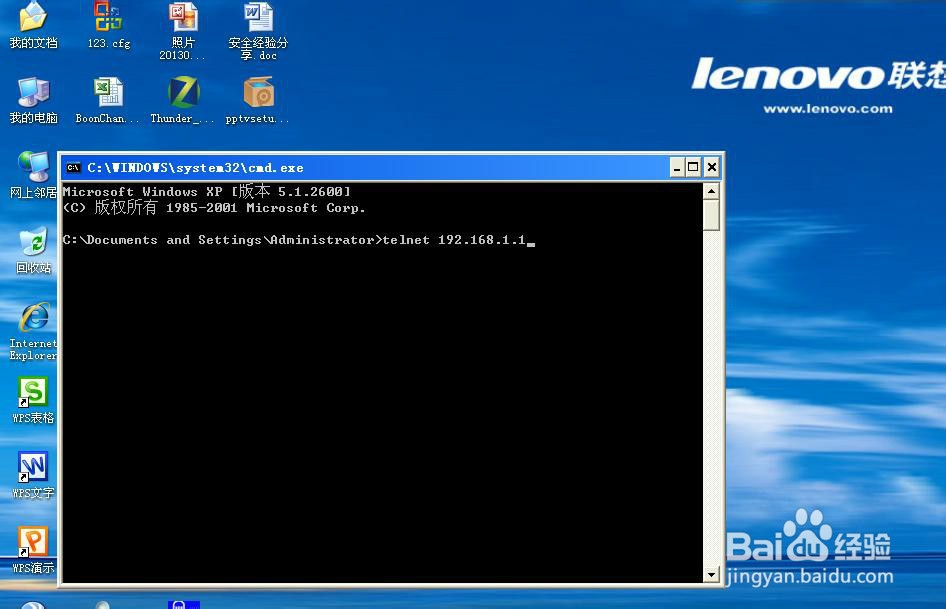Image resolution: width=946 pixels, height=609 pixels.
Task: Click the cmd vertical scrollbar thumb
Action: click(711, 215)
